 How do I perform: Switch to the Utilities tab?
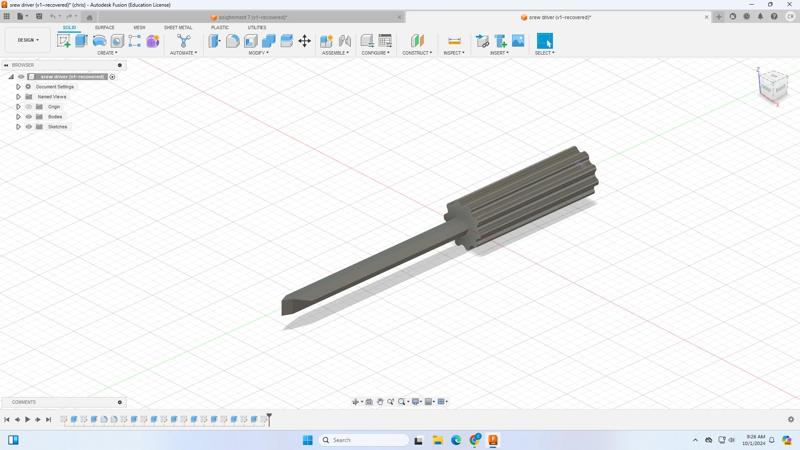(257, 28)
